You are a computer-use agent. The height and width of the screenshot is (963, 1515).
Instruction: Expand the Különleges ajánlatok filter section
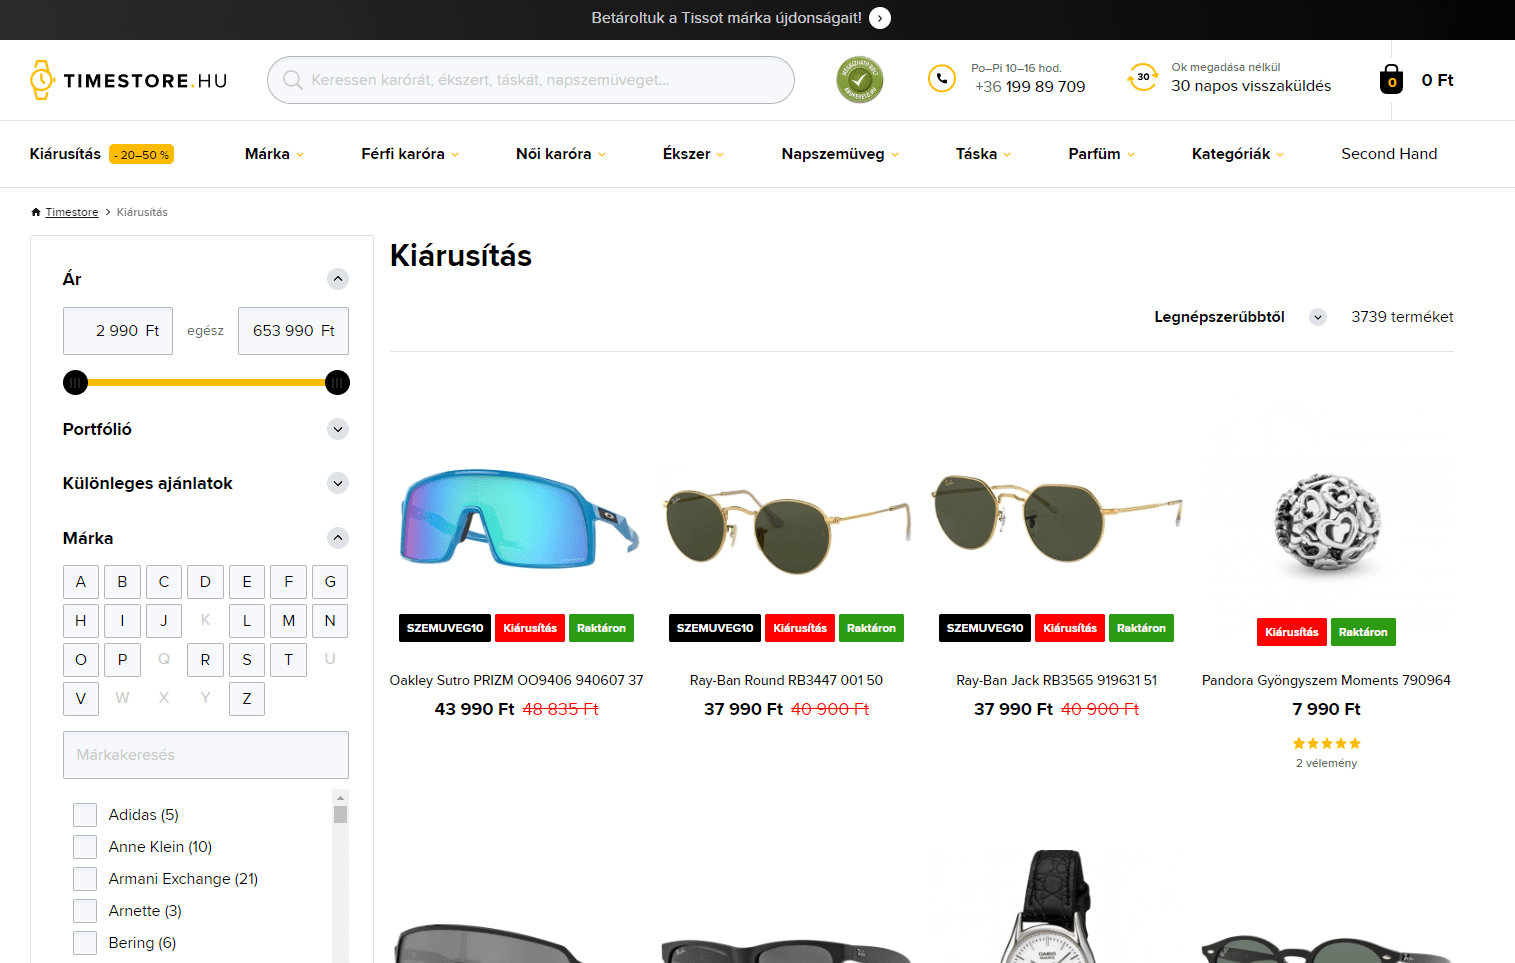click(338, 483)
